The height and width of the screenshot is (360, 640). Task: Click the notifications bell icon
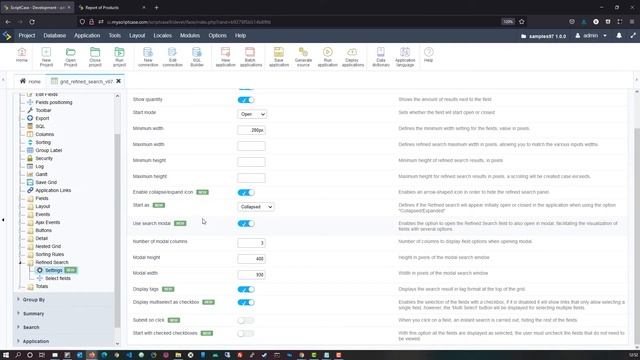pos(619,36)
